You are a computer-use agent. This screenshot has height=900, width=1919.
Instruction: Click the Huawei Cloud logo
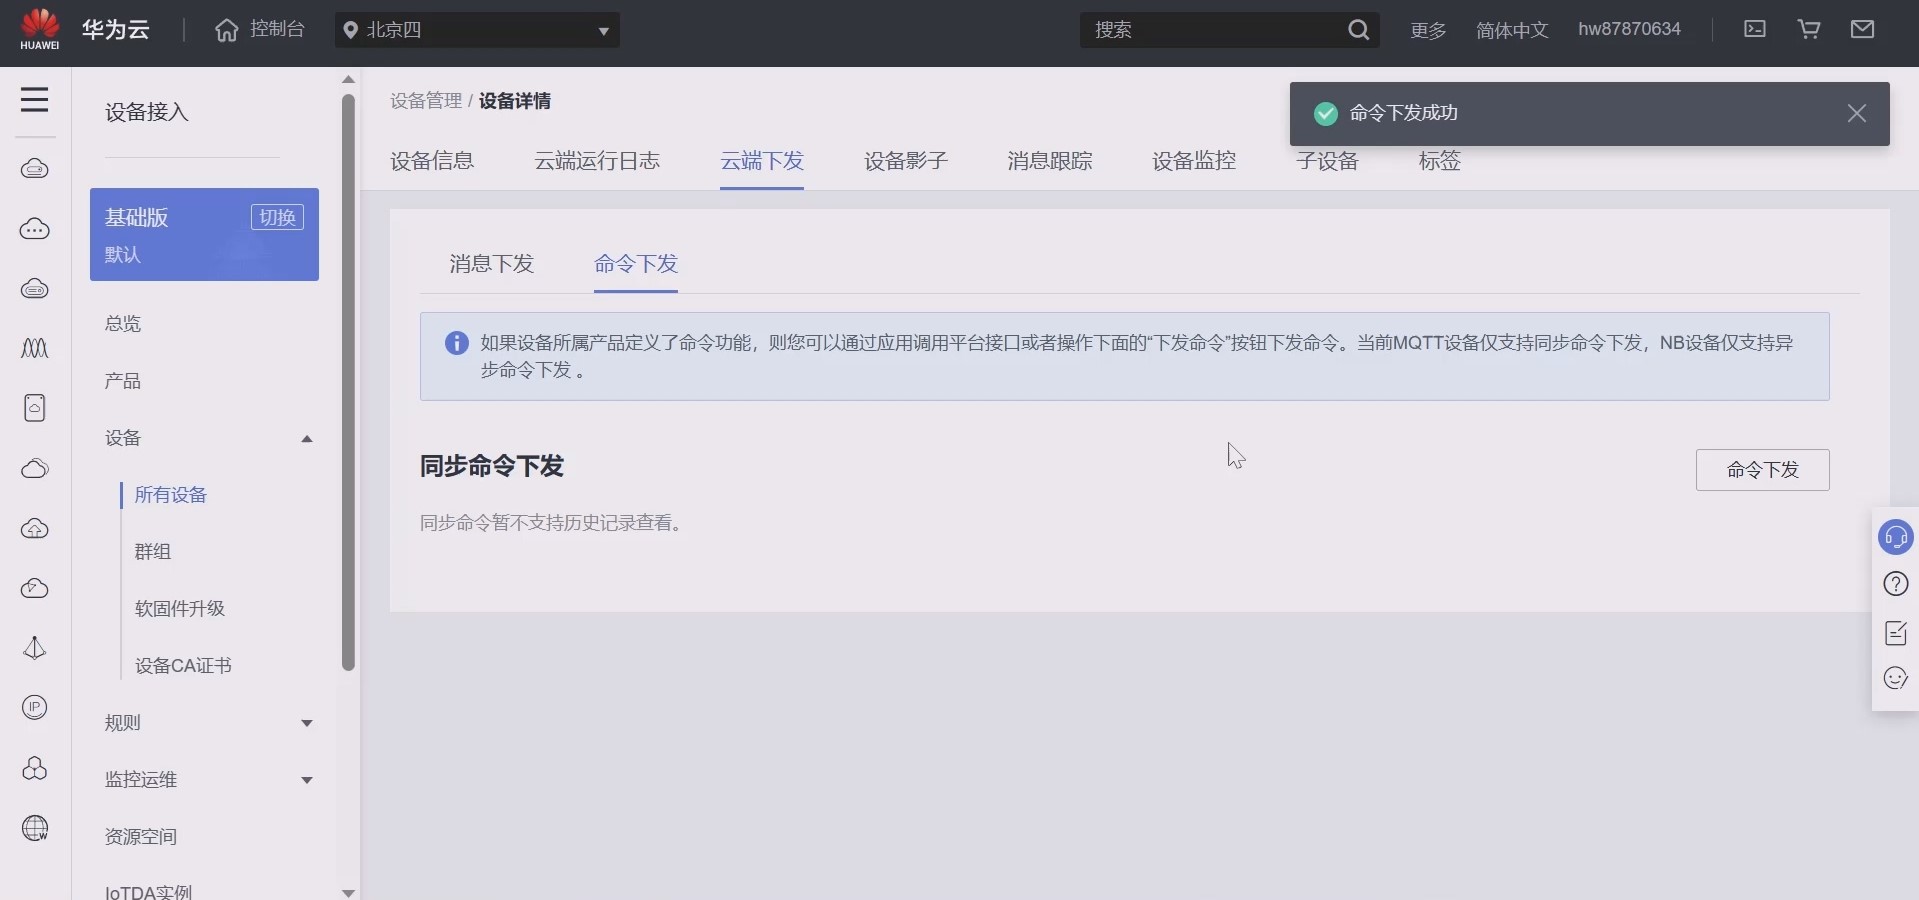[x=40, y=29]
